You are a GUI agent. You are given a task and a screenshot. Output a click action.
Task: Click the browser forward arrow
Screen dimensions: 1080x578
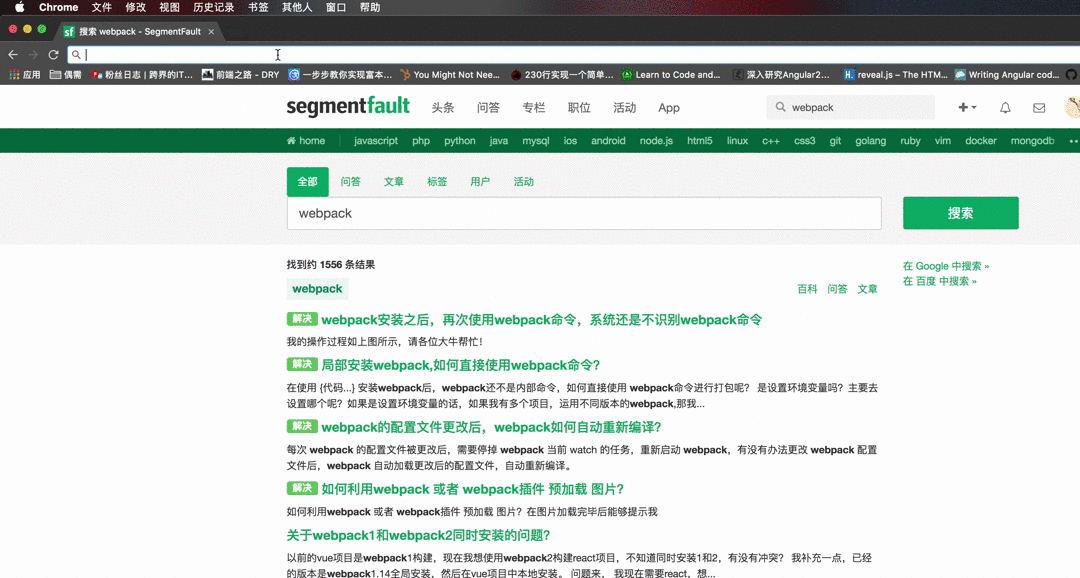click(x=33, y=54)
